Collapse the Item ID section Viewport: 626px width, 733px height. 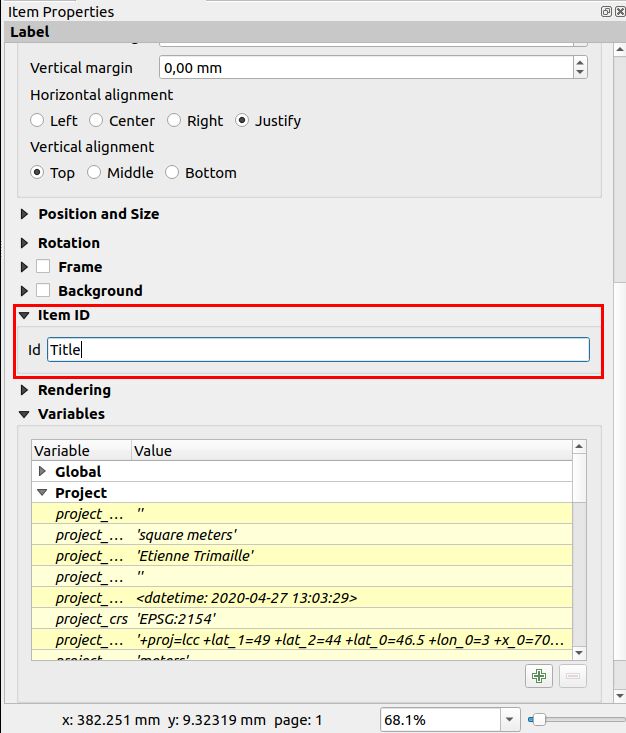point(24,315)
